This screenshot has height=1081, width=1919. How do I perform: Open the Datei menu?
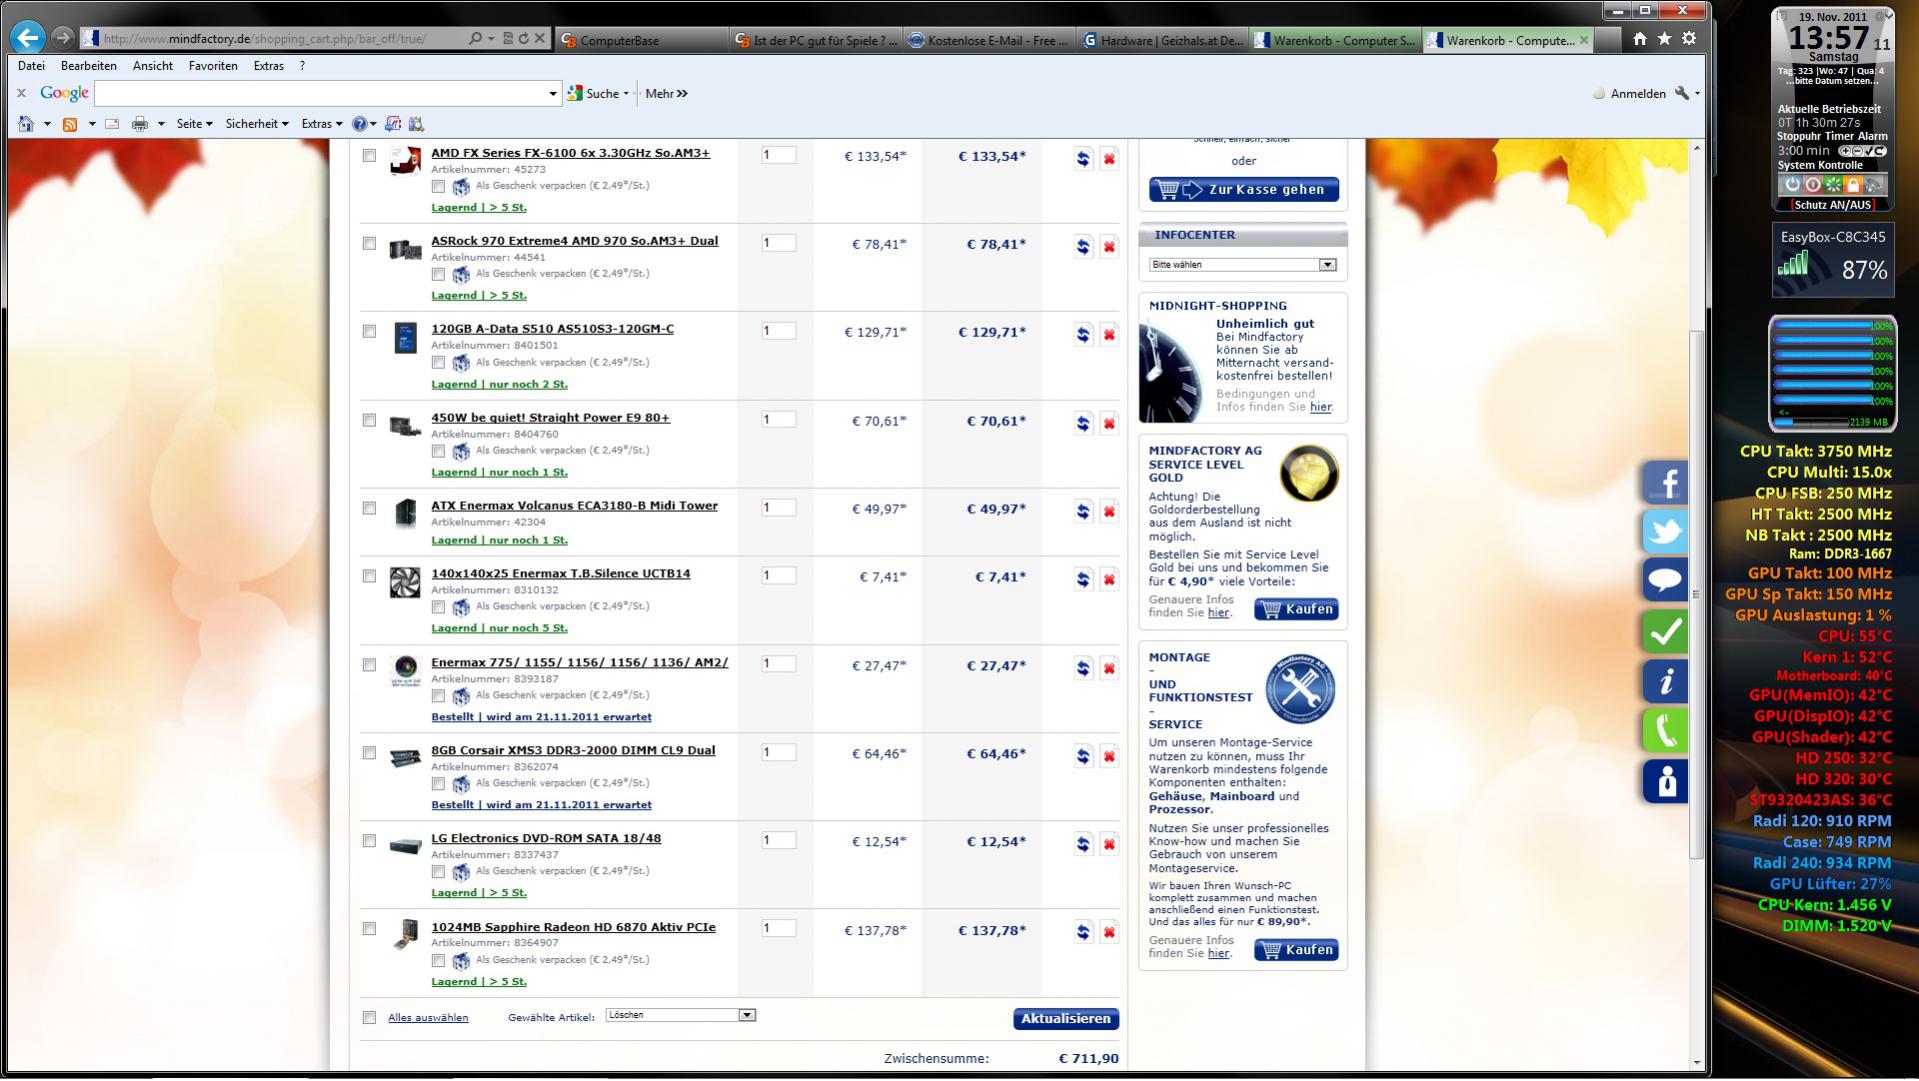[31, 66]
